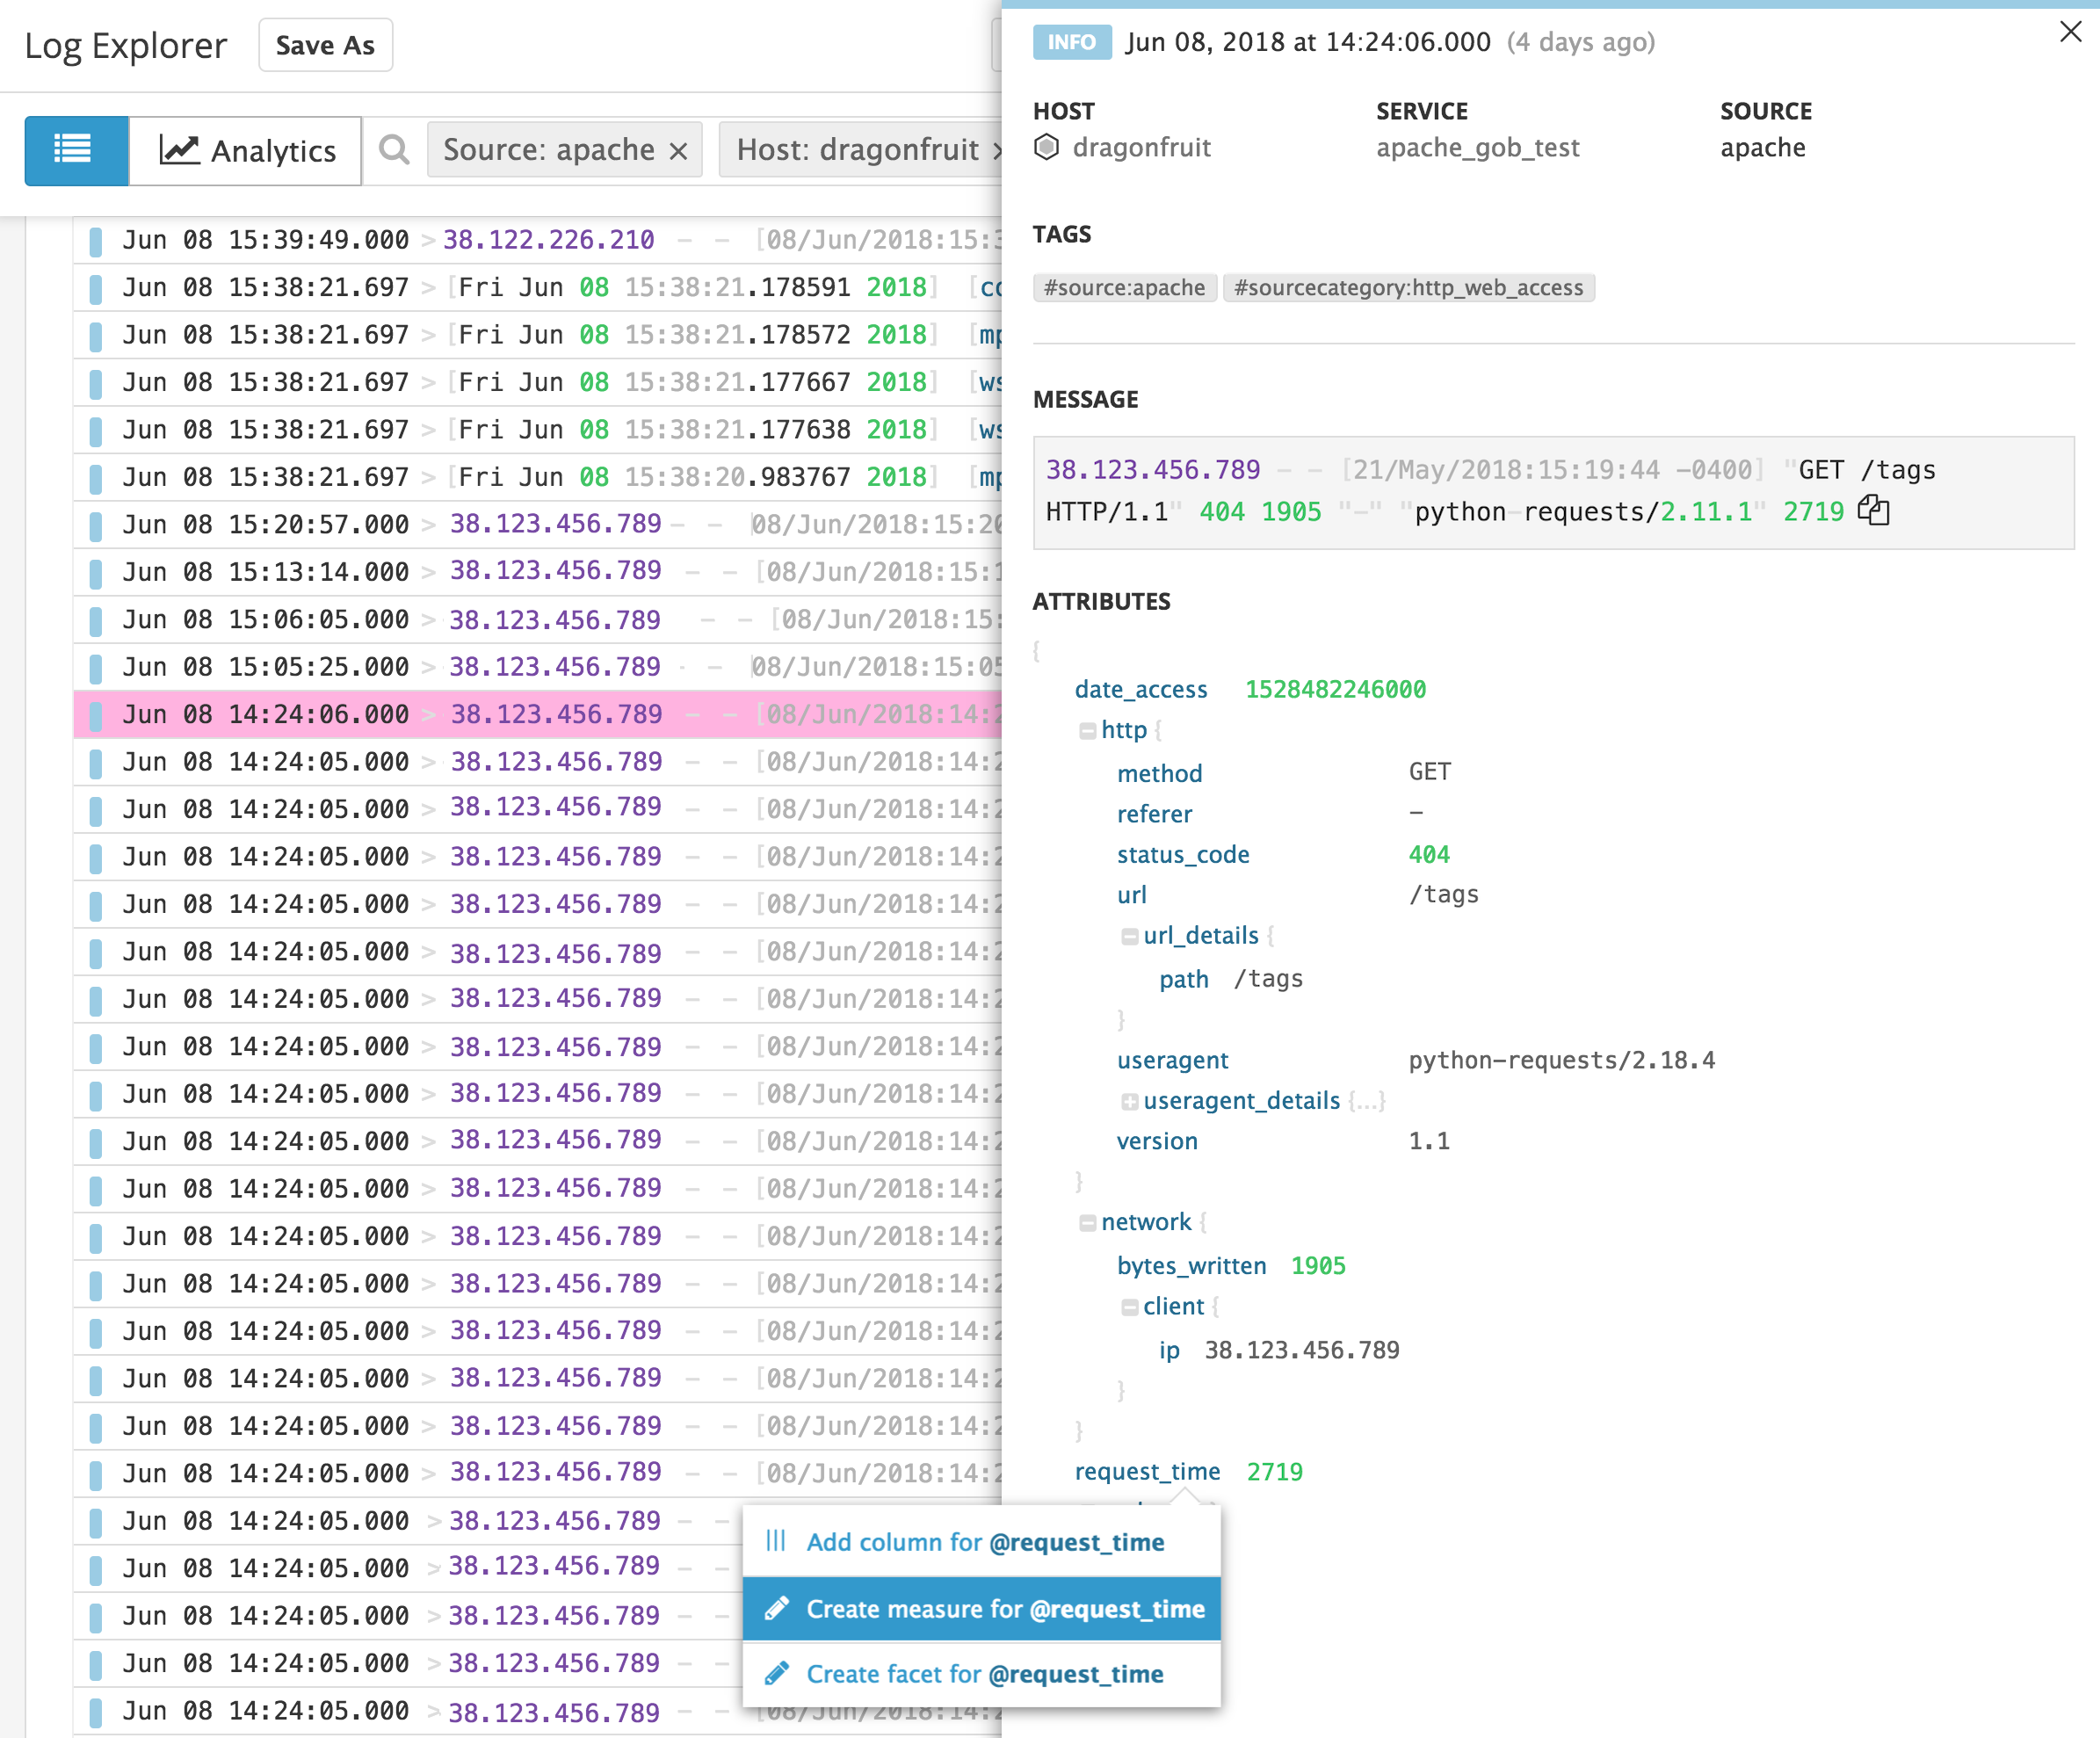
Task: Click the #source:apache tag
Action: (x=1125, y=288)
